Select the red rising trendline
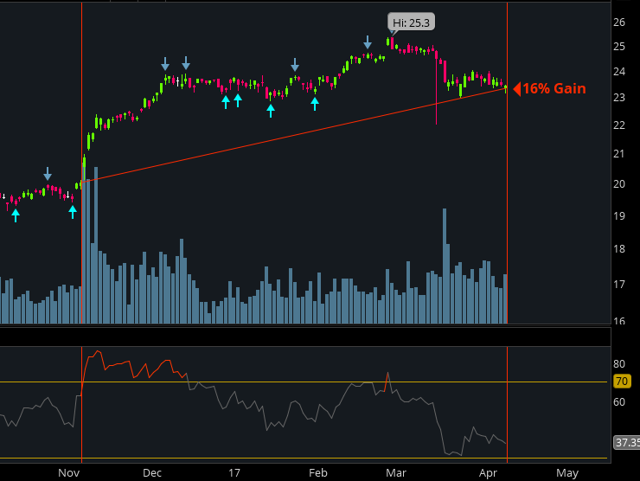This screenshot has height=481, width=640. [x=294, y=134]
